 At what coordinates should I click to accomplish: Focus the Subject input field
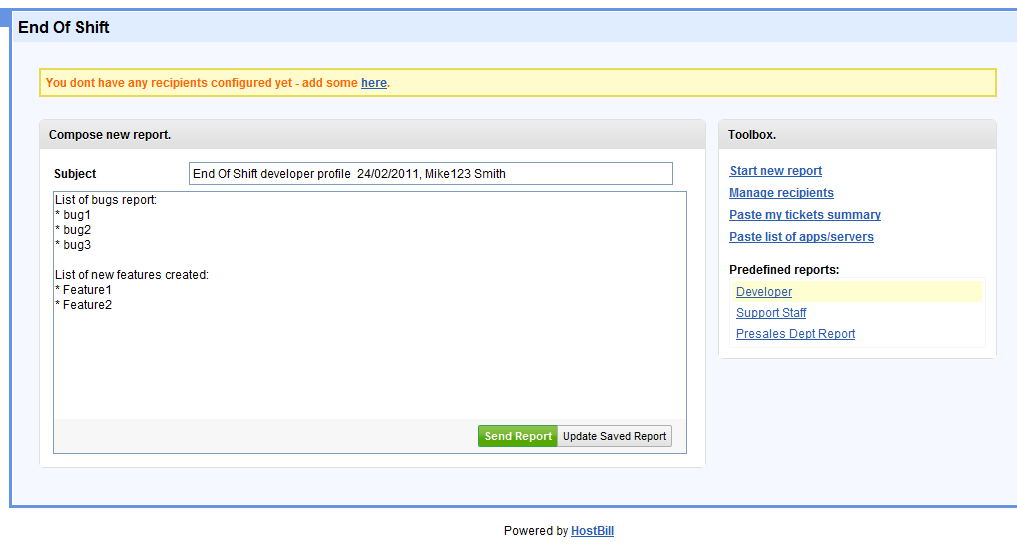pyautogui.click(x=430, y=174)
